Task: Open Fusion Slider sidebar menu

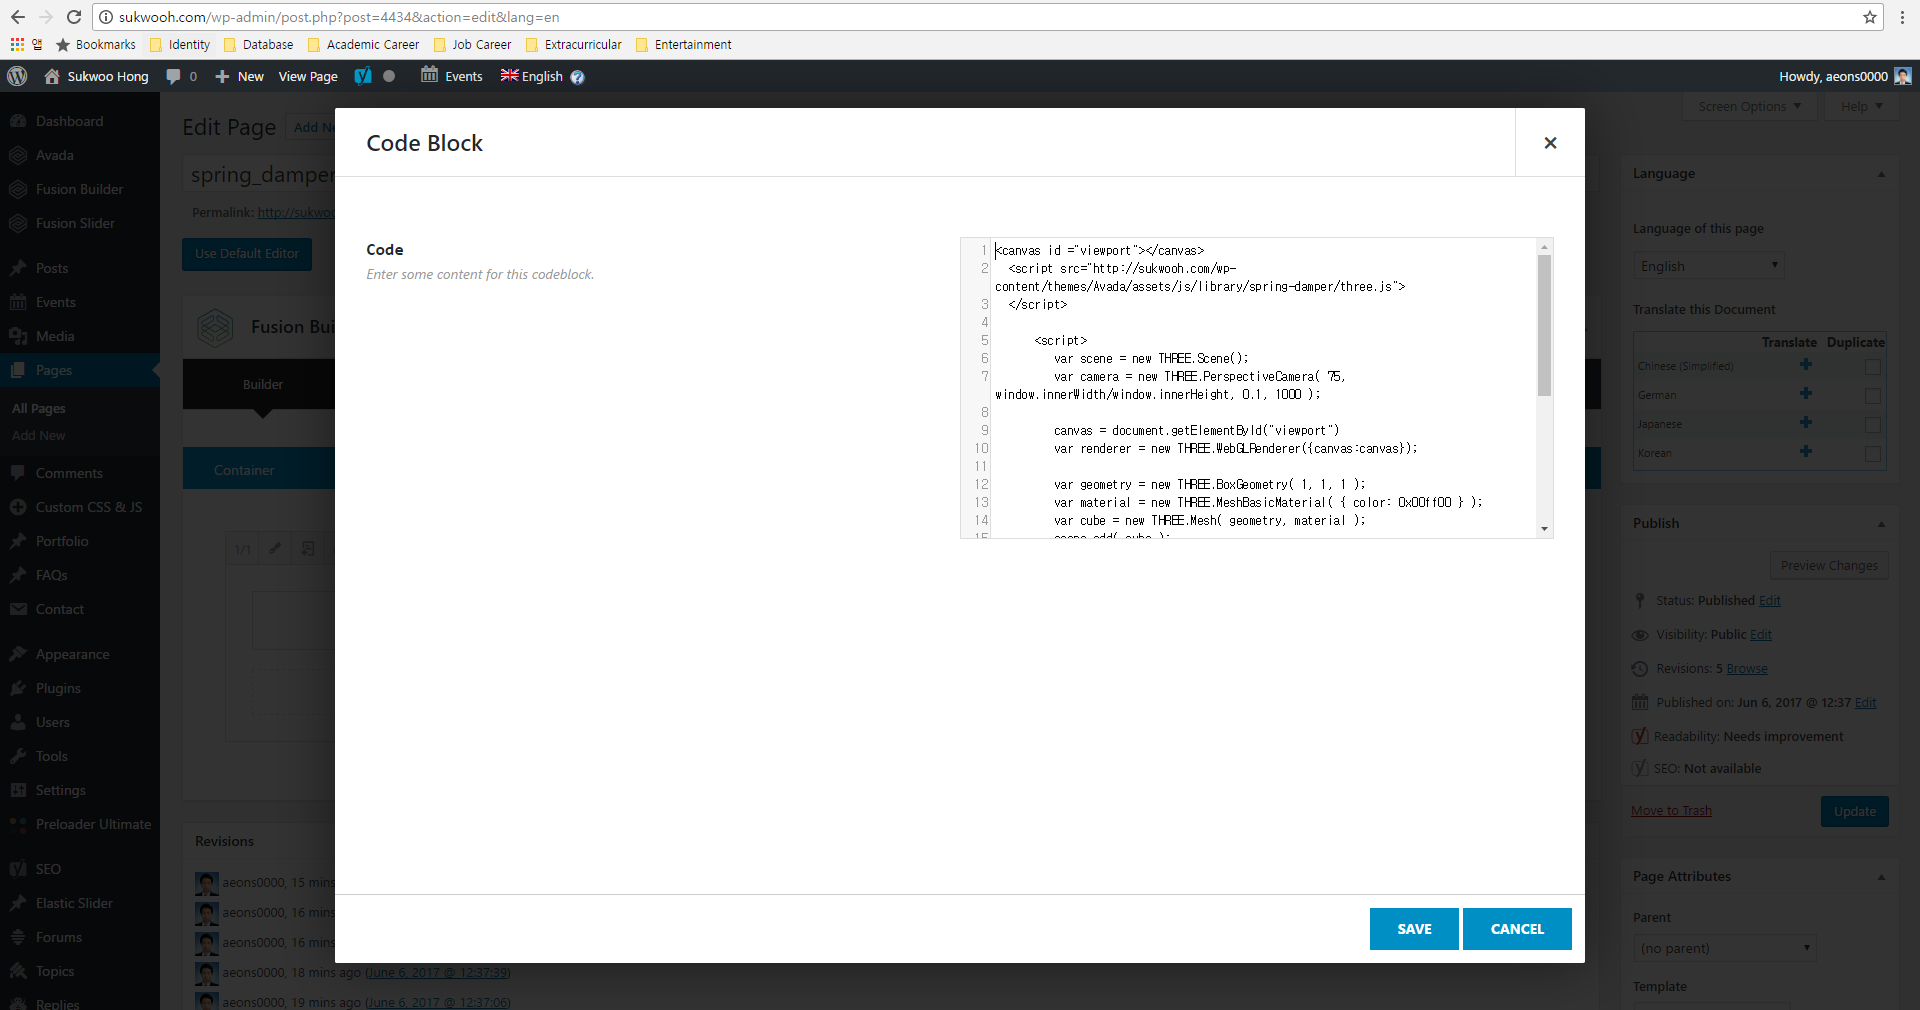Action: tap(75, 223)
